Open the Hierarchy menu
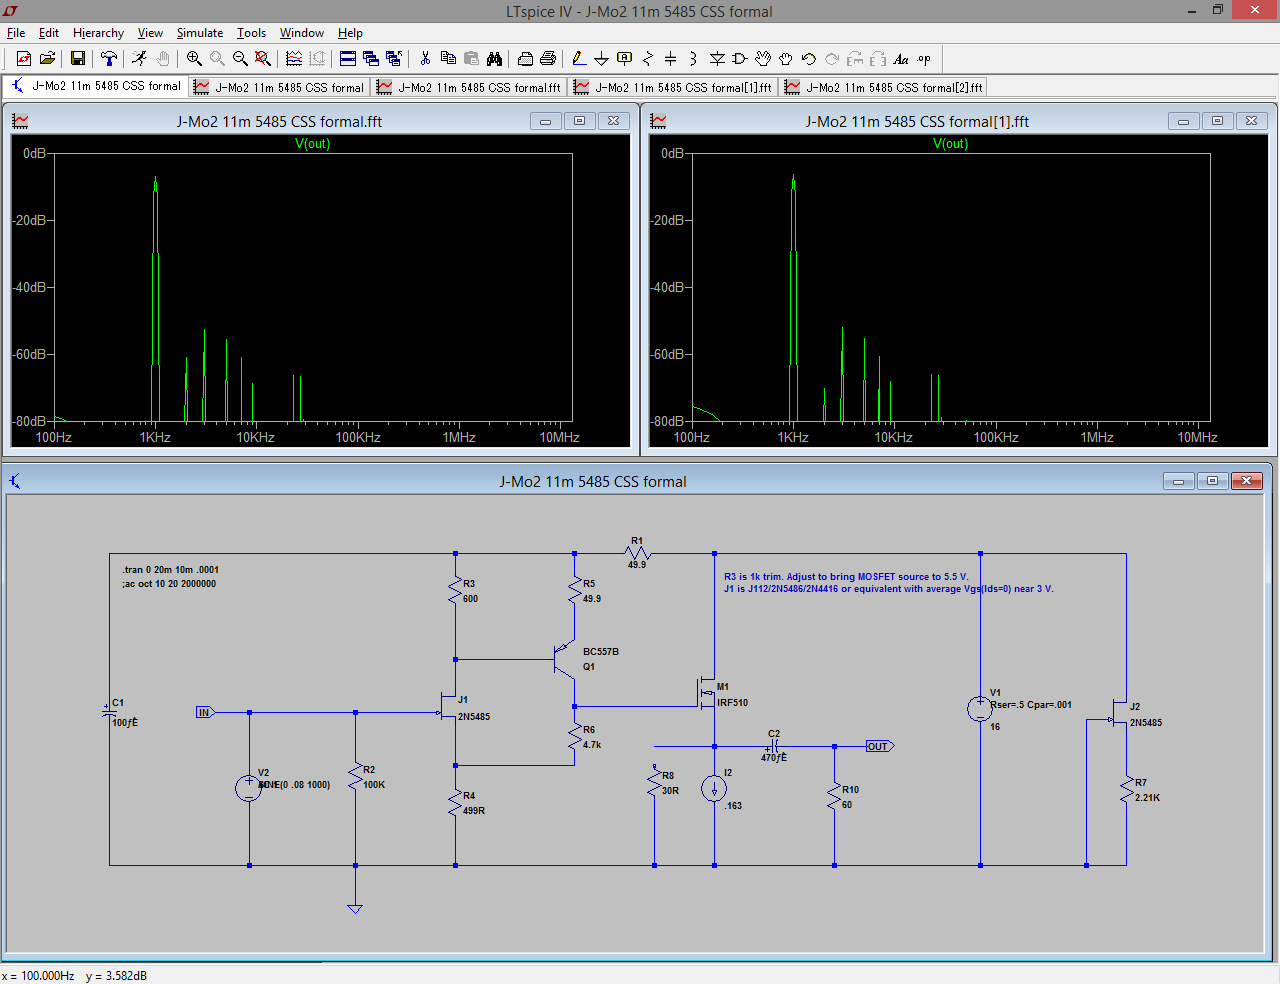 [x=98, y=33]
